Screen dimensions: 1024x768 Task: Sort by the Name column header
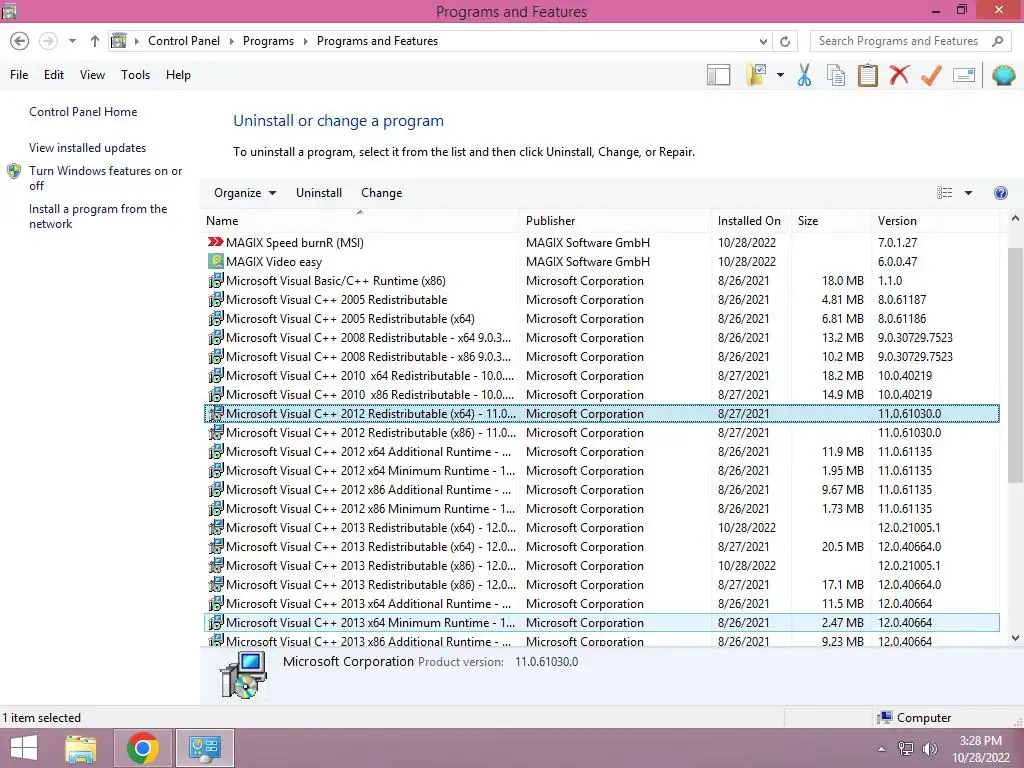[x=360, y=221]
